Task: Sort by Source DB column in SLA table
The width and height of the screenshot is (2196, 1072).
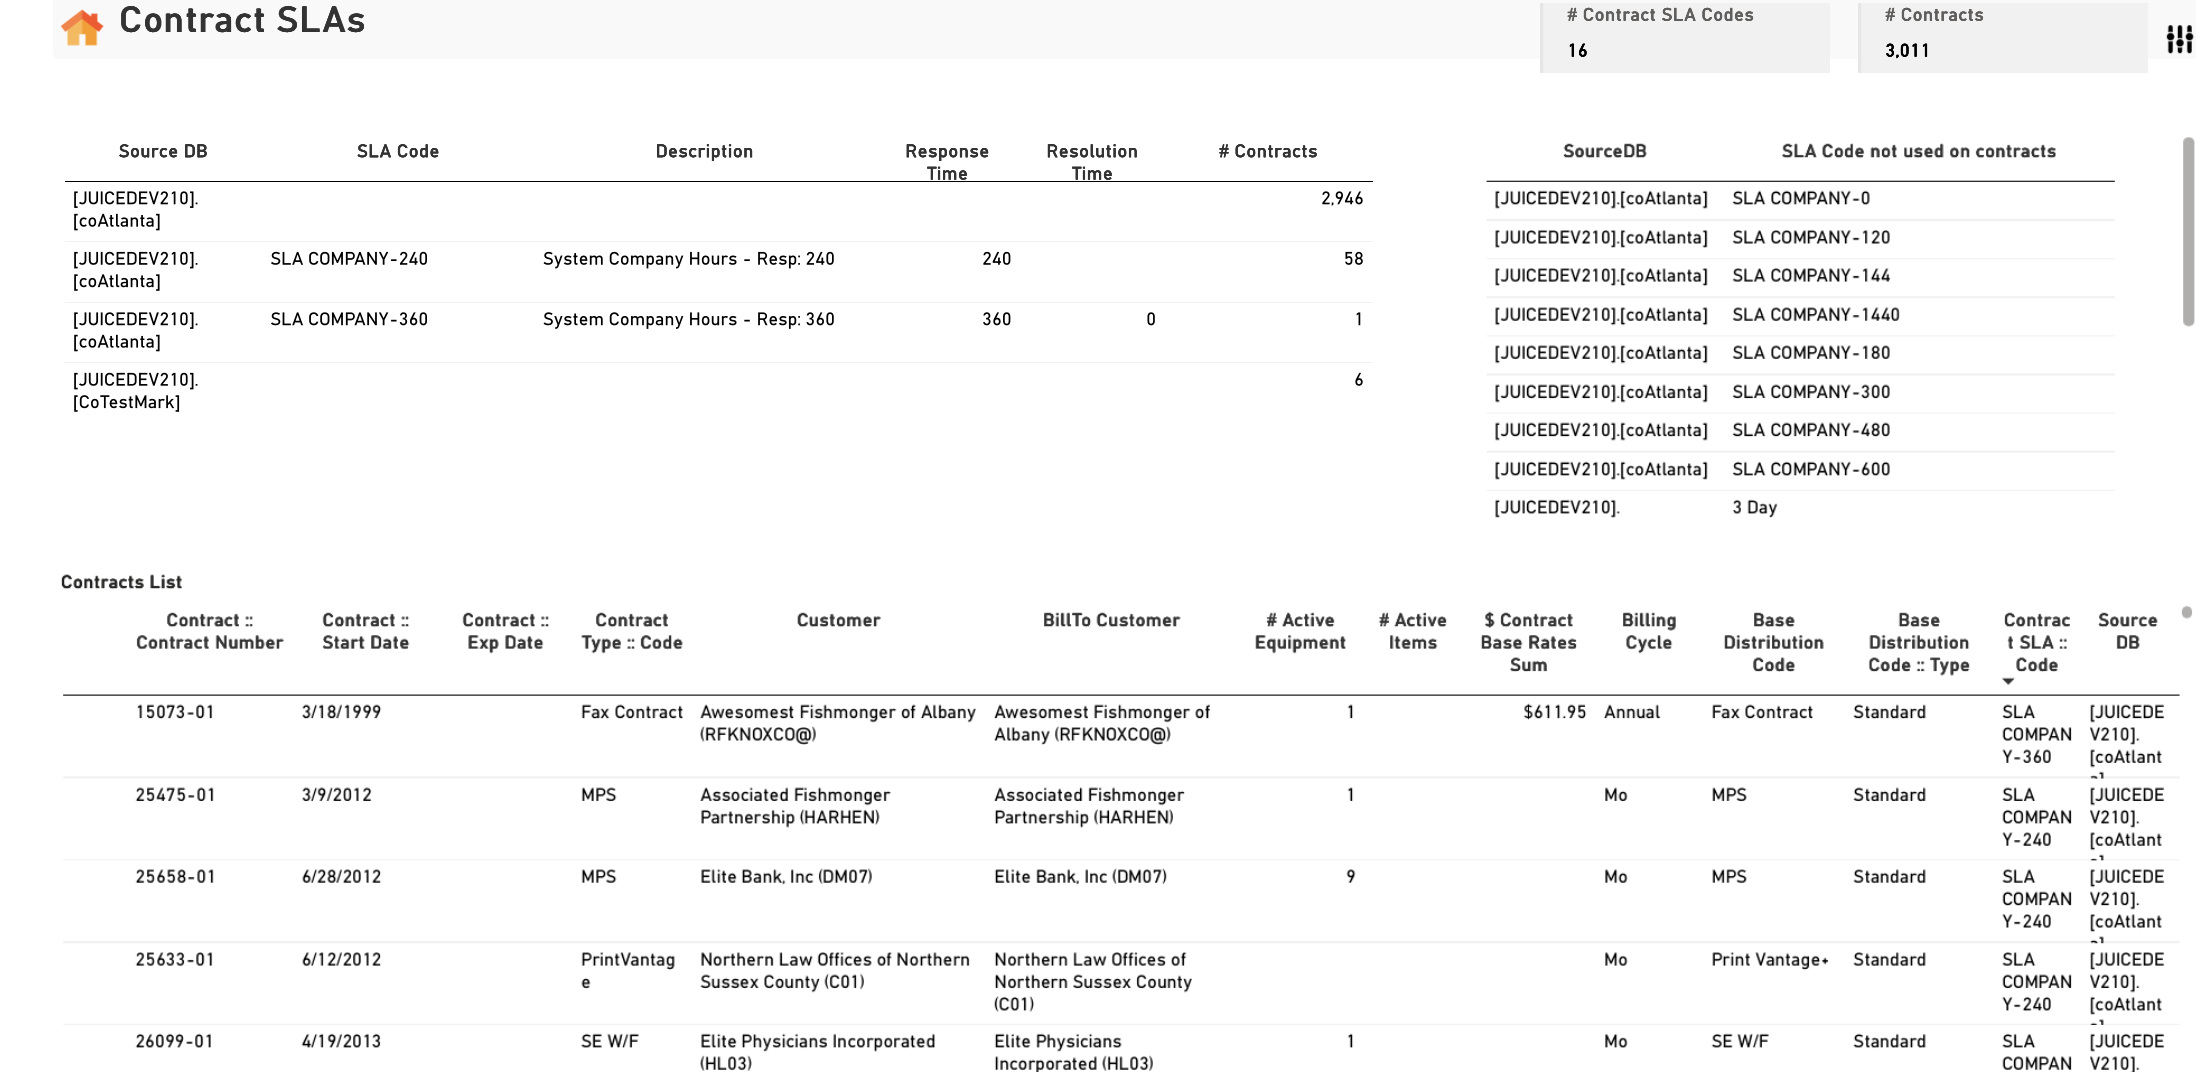Action: (163, 151)
